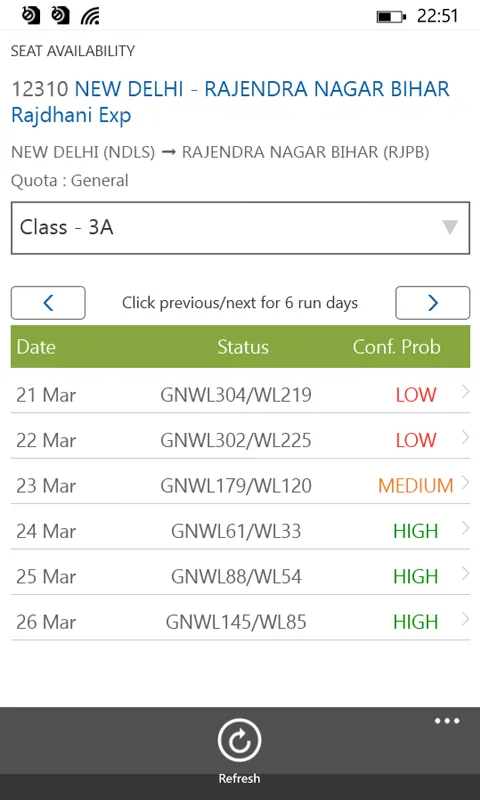Image resolution: width=480 pixels, height=800 pixels.
Task: Click HIGH probability for 26 Mar
Action: [x=416, y=622]
